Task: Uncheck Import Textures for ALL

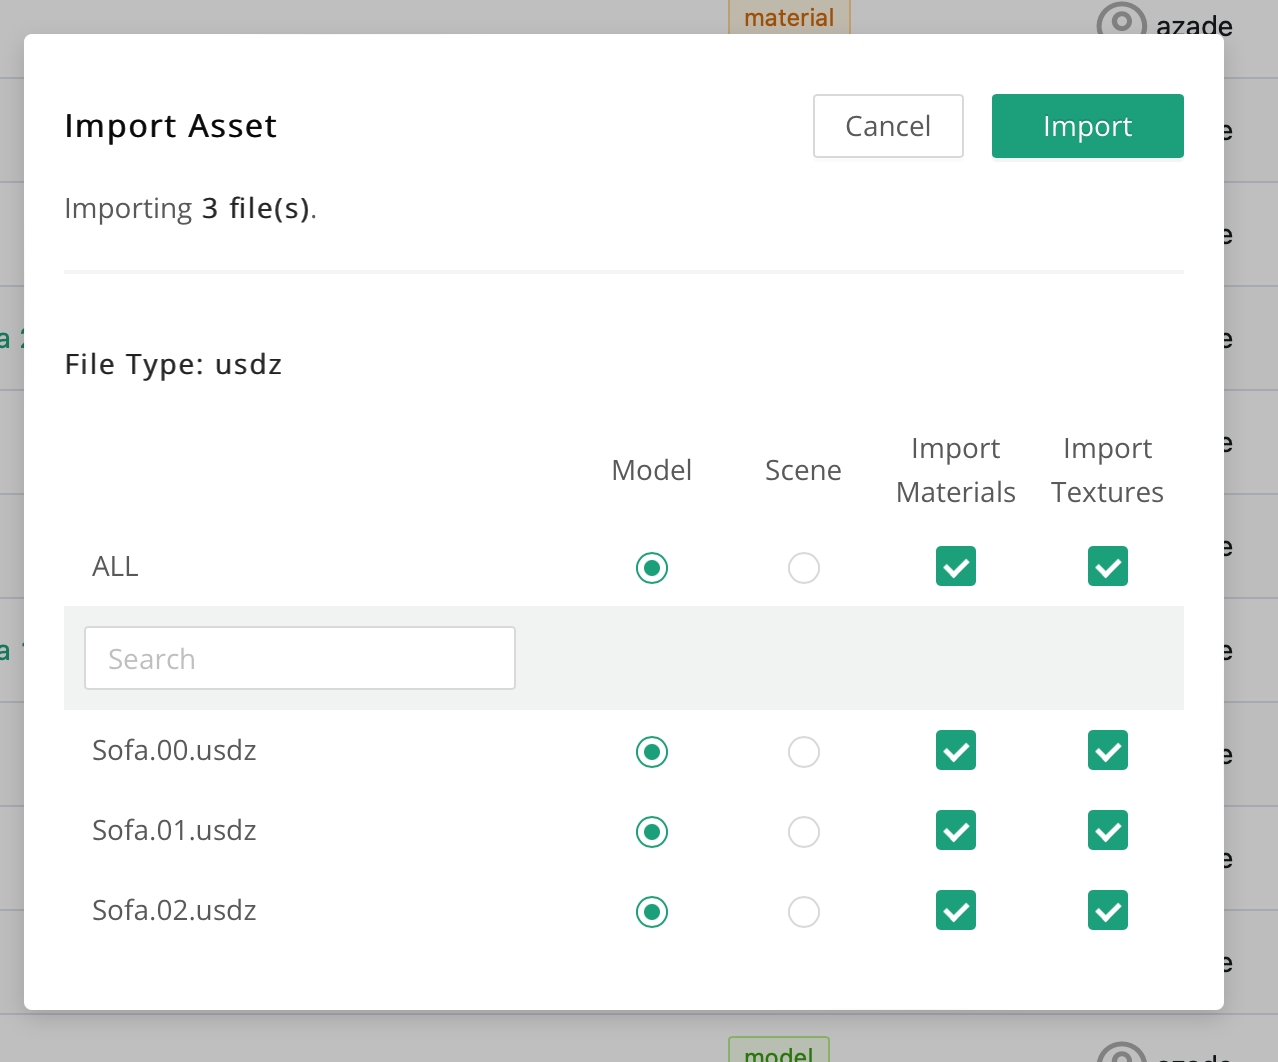Action: coord(1108,567)
